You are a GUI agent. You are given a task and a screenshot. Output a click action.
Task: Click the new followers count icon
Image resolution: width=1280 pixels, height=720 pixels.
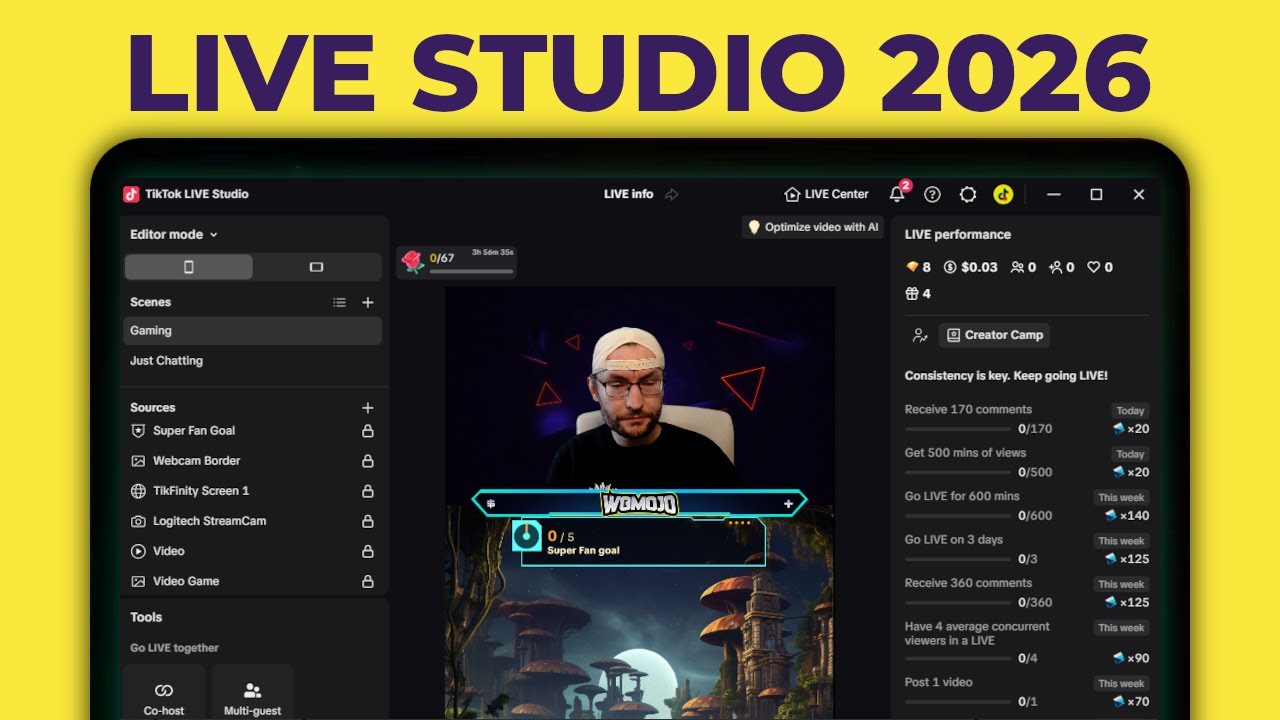1055,267
